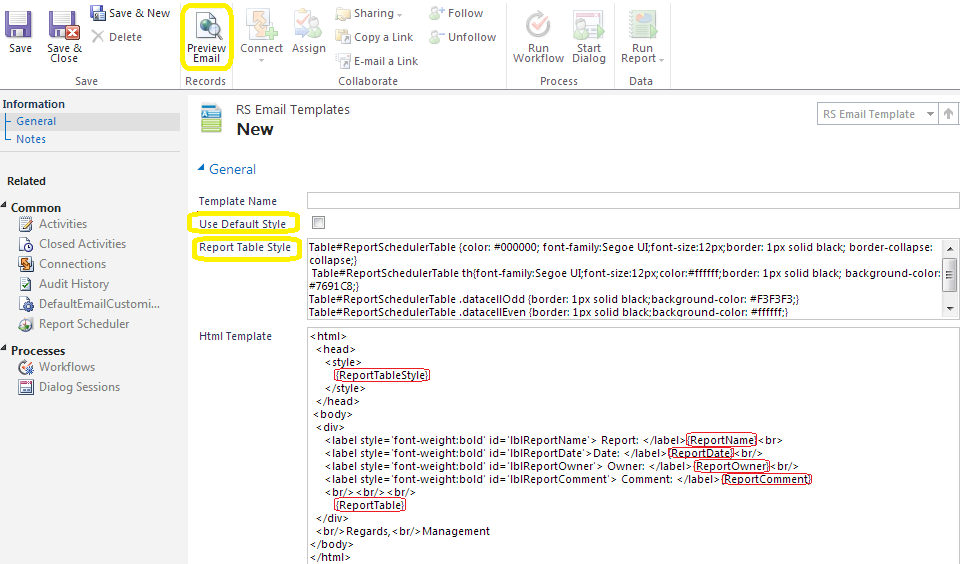Image resolution: width=960 pixels, height=564 pixels.
Task: Click the Run Workflow icon
Action: (x=538, y=27)
